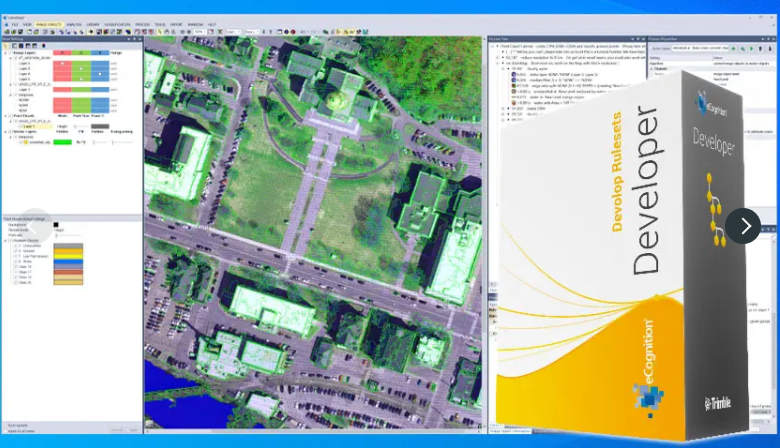Viewport: 780px width, 448px height.
Task: Collapse the Vector Layers tree node
Action: point(5,132)
